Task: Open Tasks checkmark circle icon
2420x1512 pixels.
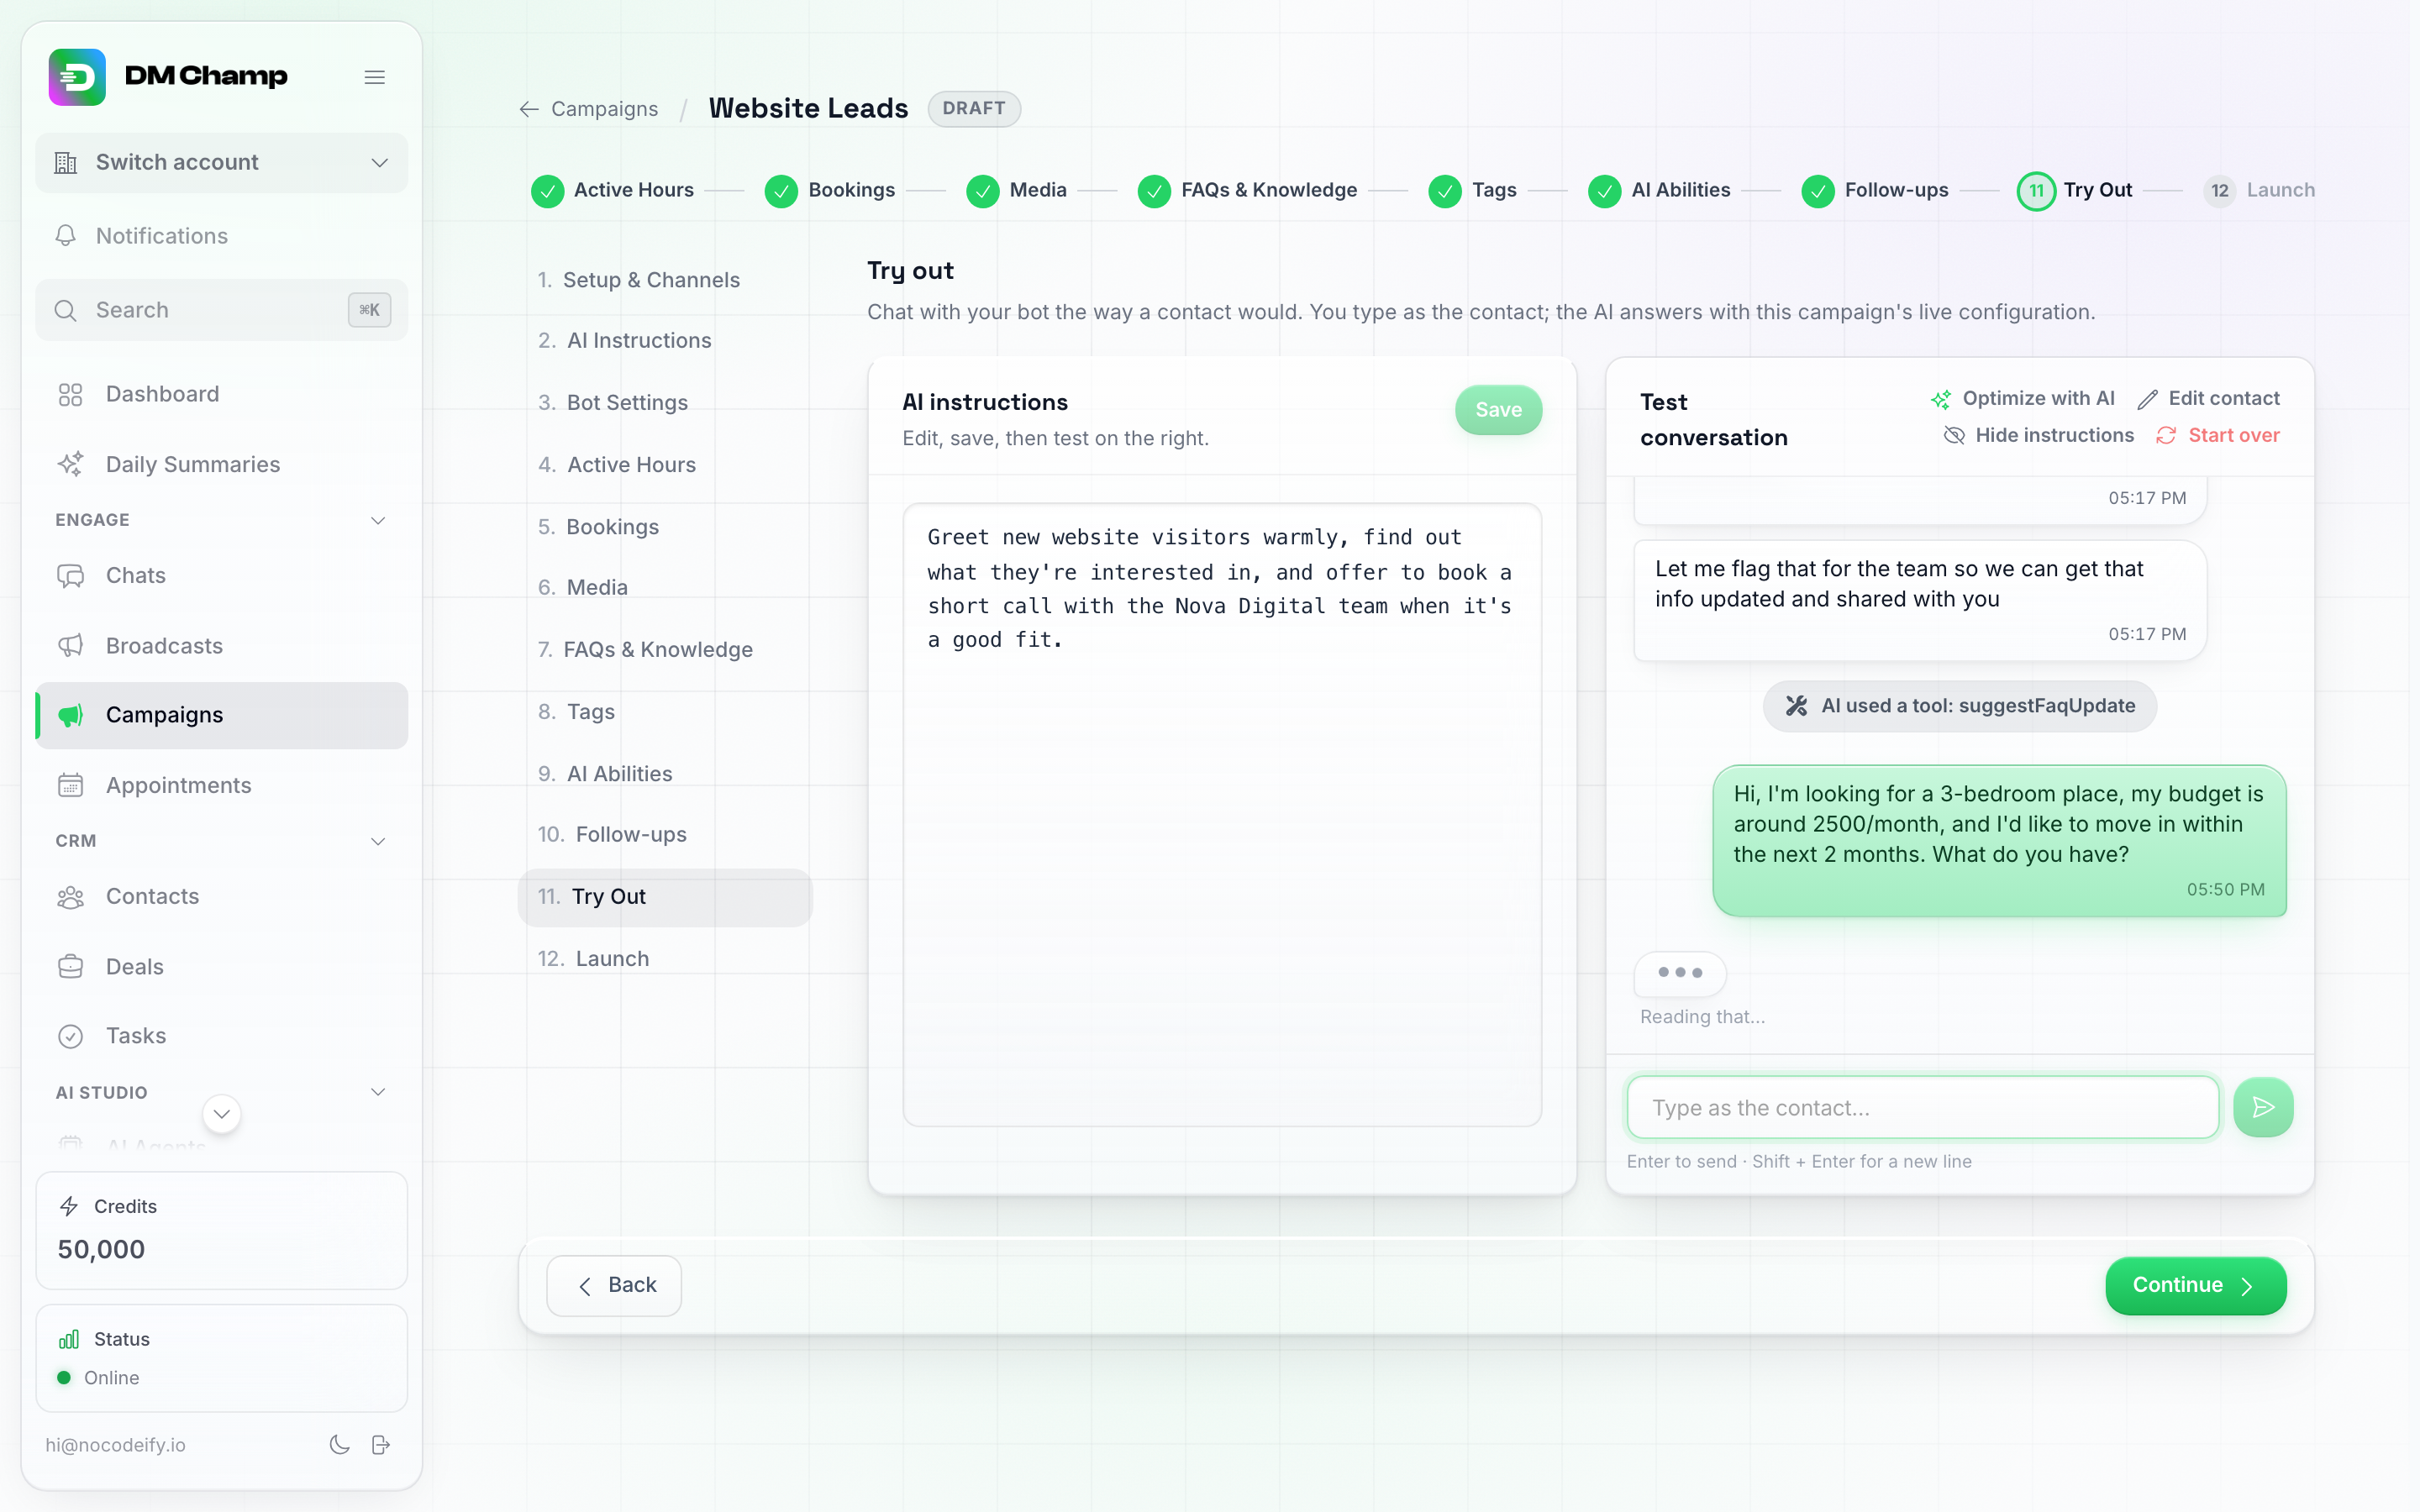Action: tap(70, 1036)
